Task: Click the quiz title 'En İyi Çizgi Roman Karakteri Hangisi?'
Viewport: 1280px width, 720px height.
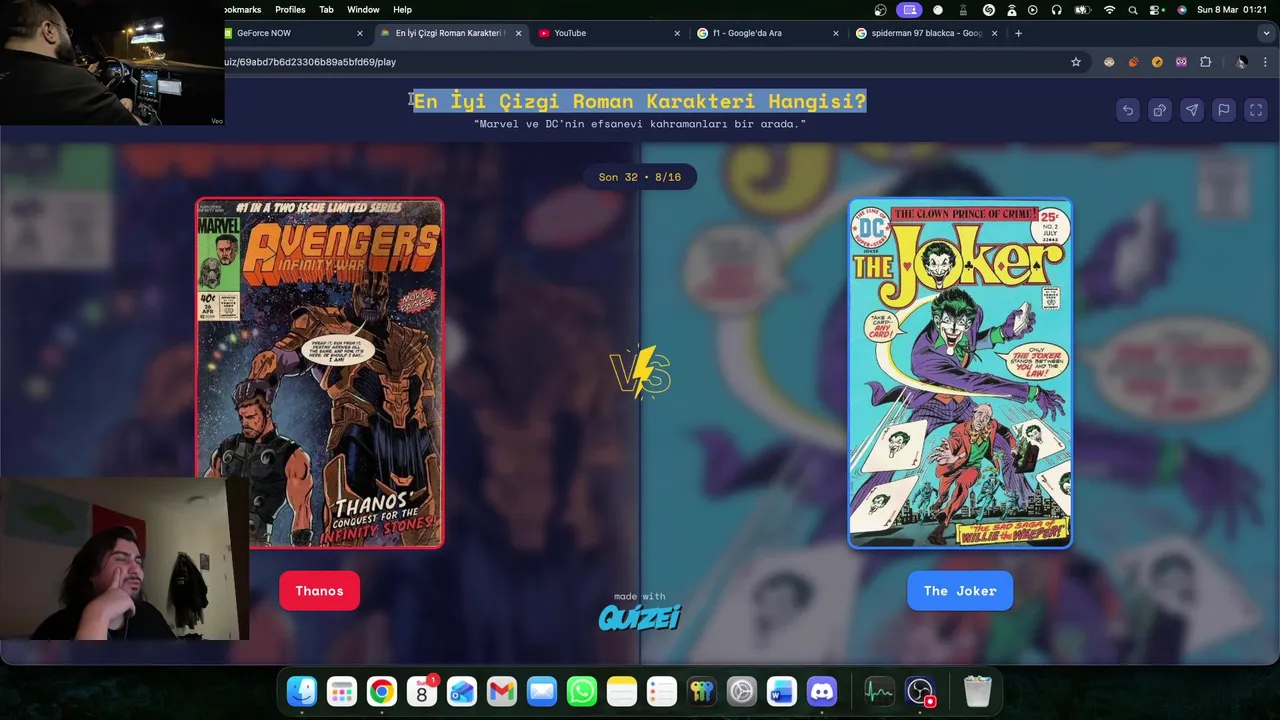Action: (640, 101)
